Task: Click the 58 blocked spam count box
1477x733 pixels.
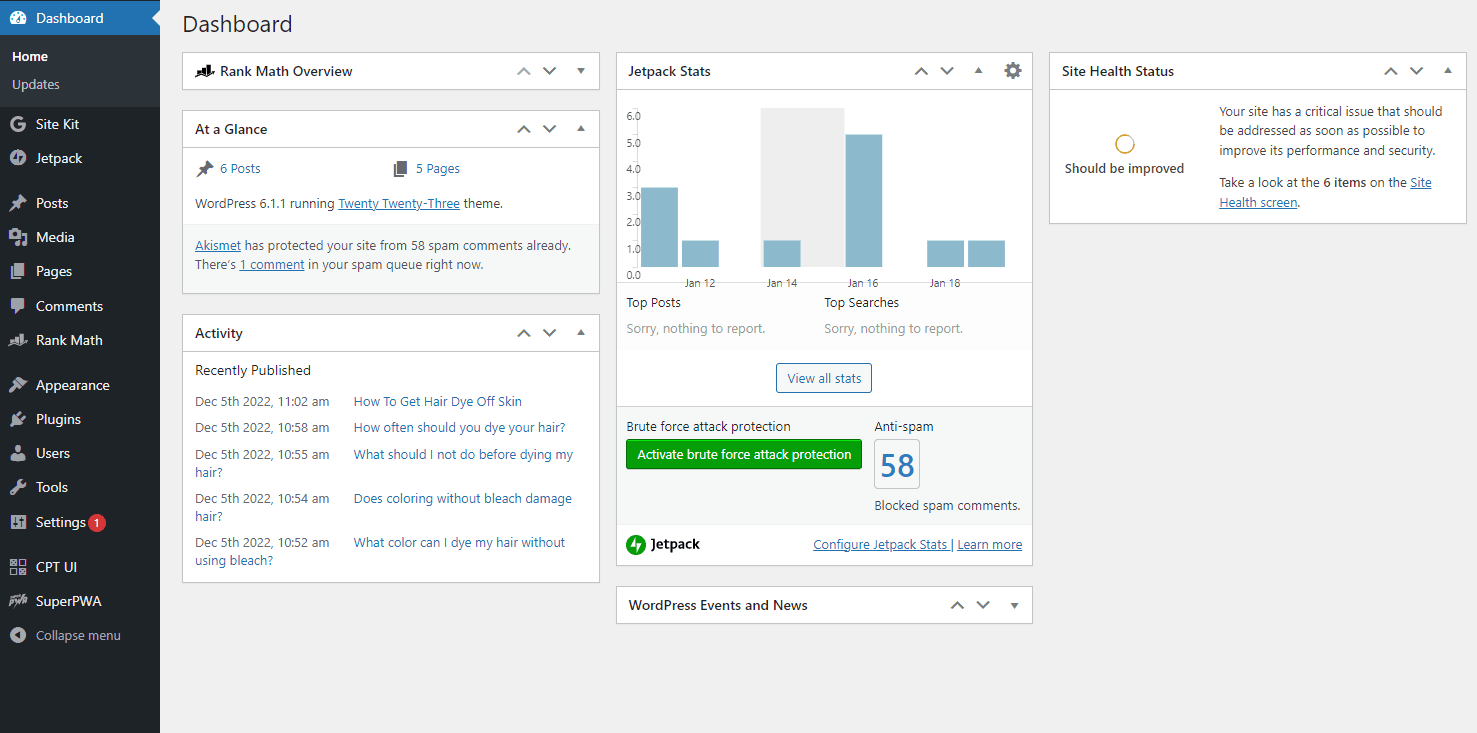Action: [897, 465]
